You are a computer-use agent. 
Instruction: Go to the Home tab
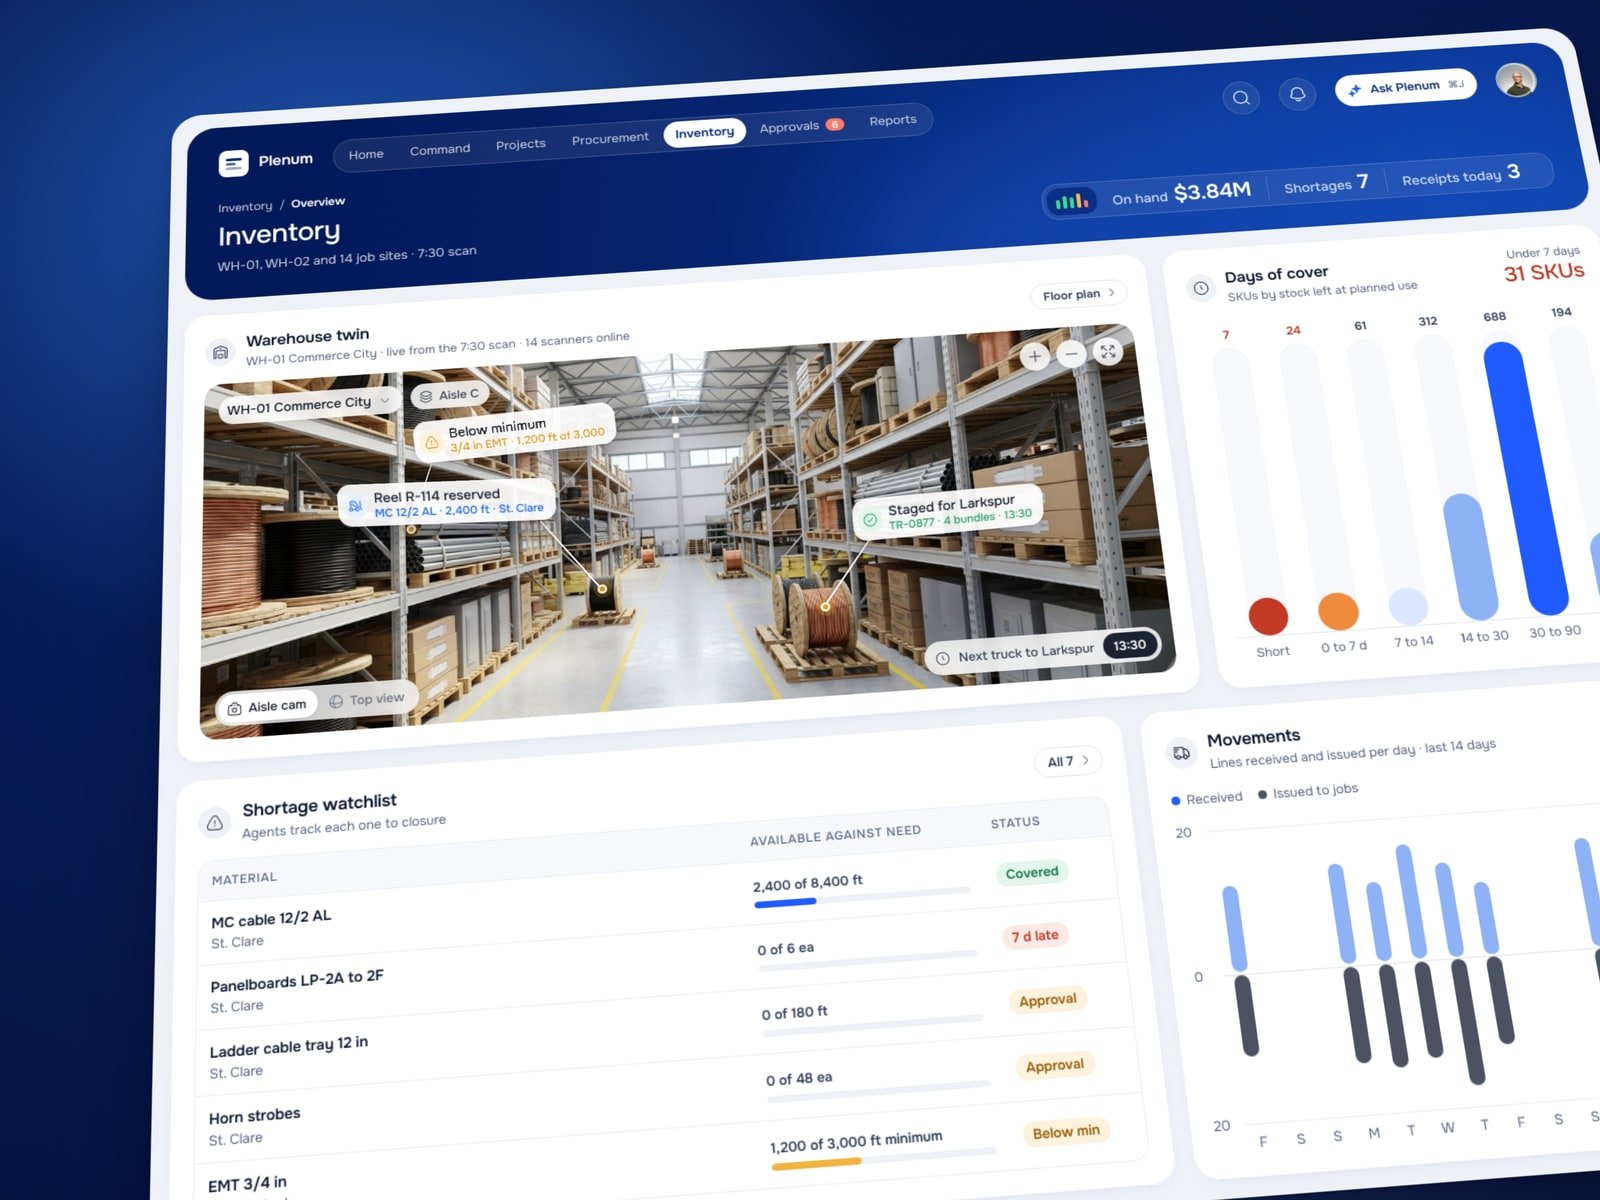tap(366, 154)
